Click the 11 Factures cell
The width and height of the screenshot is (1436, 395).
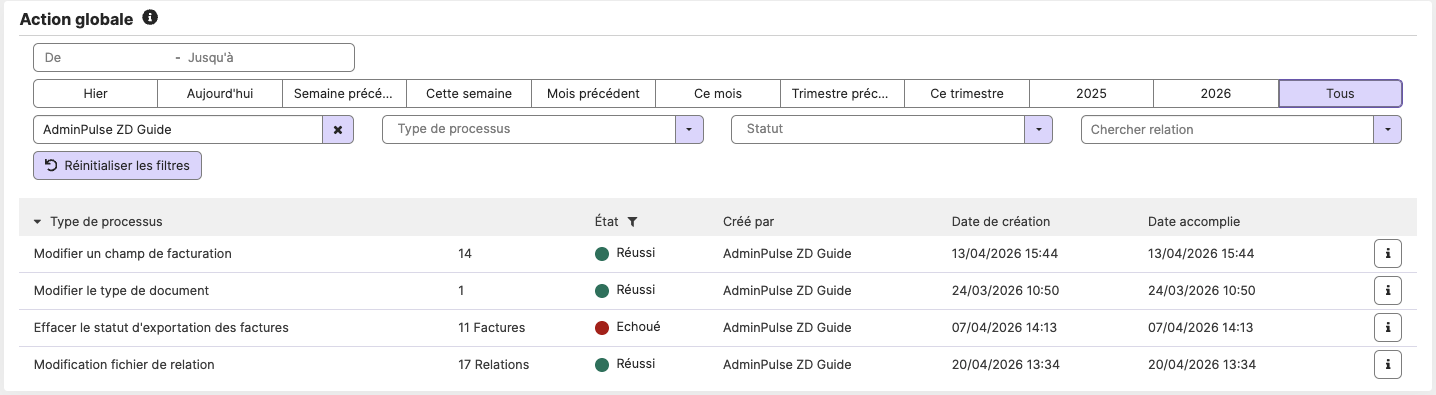491,328
